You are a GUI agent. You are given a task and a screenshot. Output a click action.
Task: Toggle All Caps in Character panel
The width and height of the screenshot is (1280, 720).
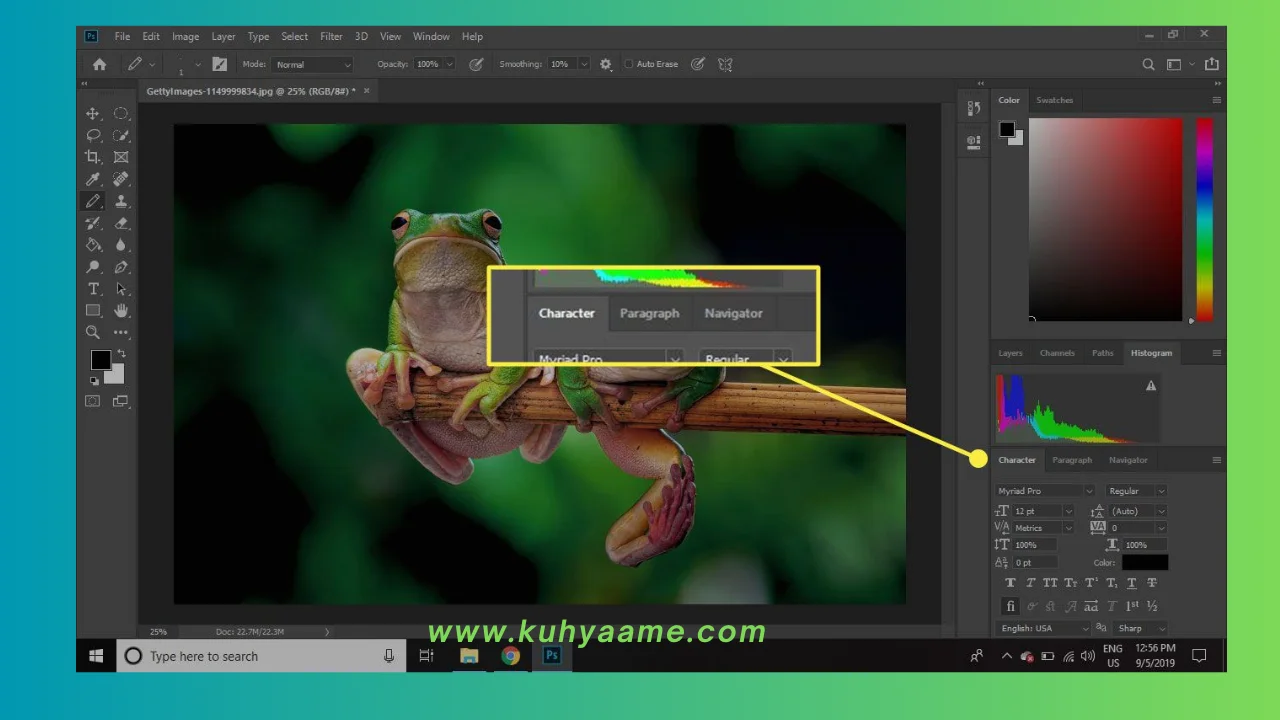point(1050,583)
